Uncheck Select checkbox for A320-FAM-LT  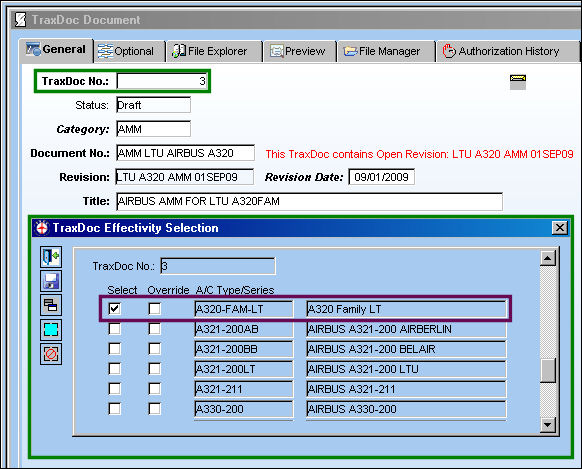click(114, 308)
